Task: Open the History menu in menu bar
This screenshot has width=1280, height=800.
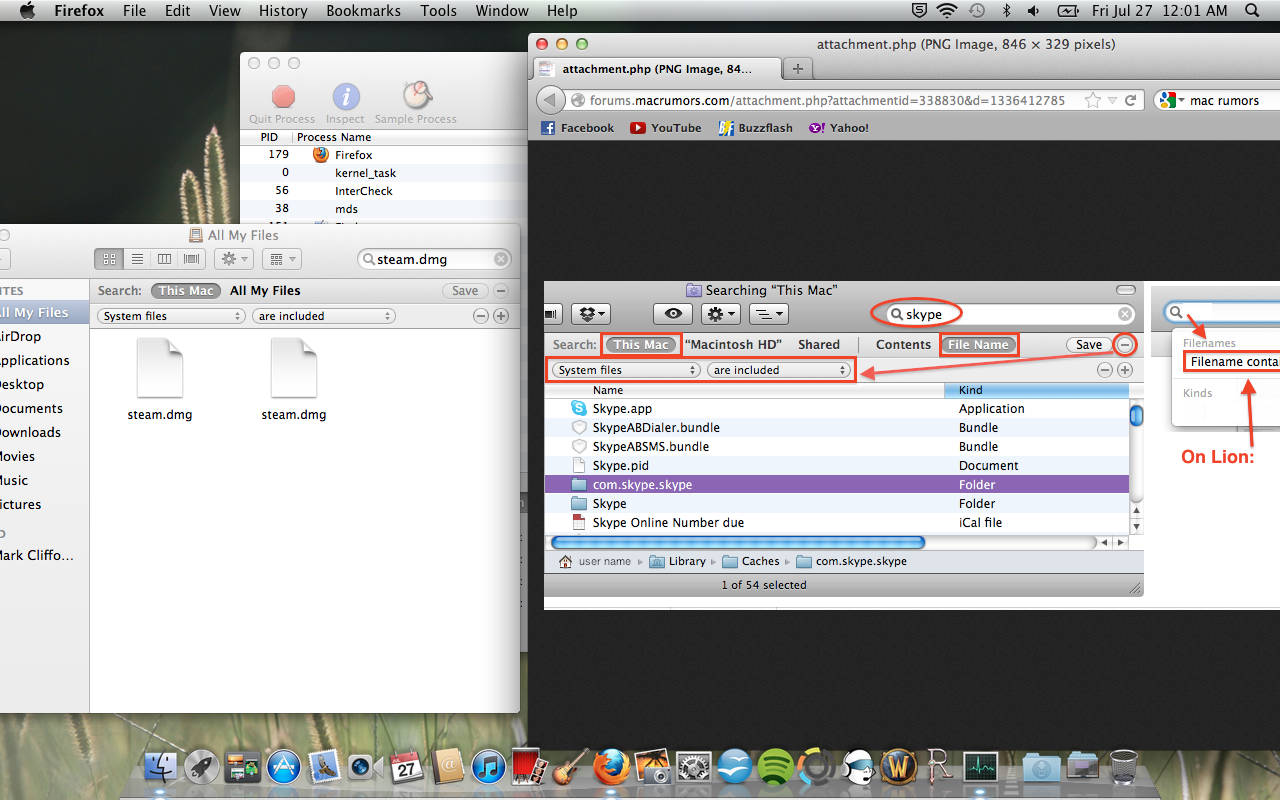Action: [283, 11]
